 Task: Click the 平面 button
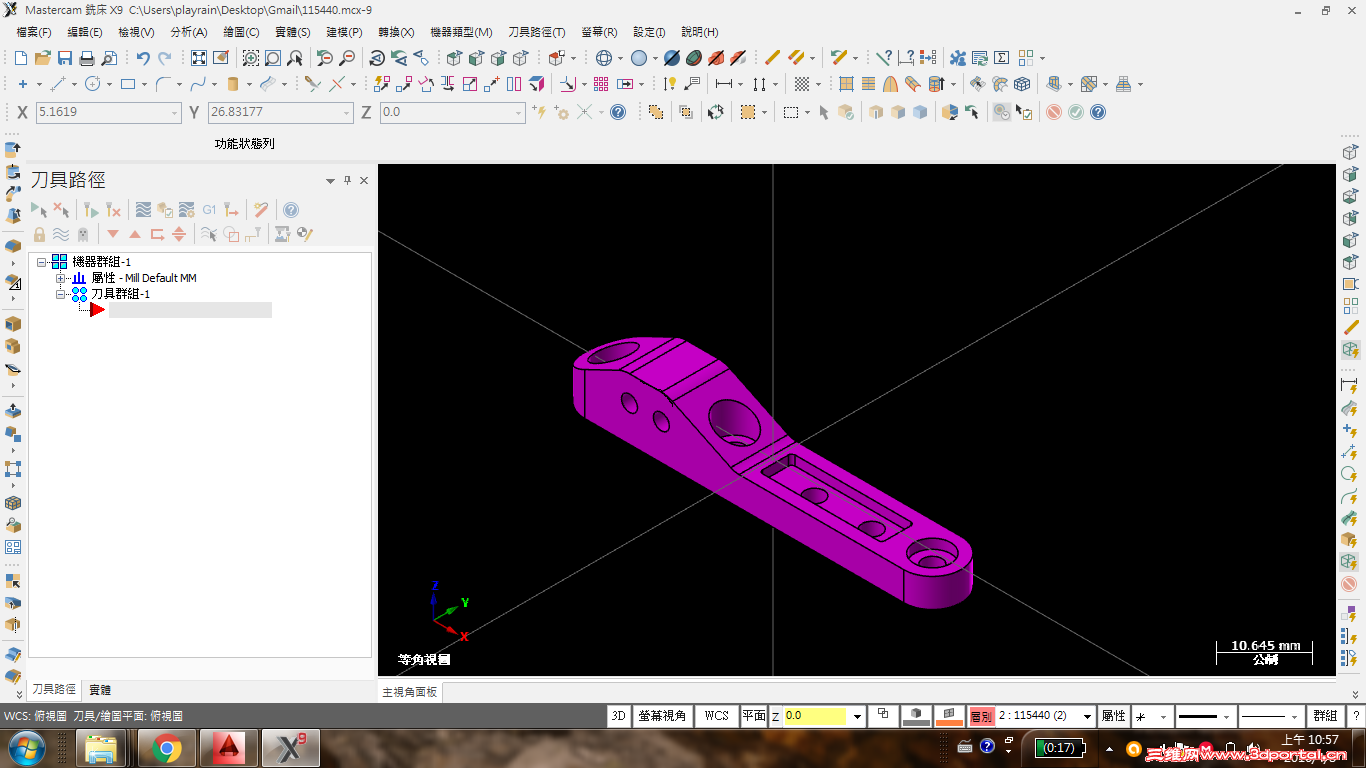point(754,716)
